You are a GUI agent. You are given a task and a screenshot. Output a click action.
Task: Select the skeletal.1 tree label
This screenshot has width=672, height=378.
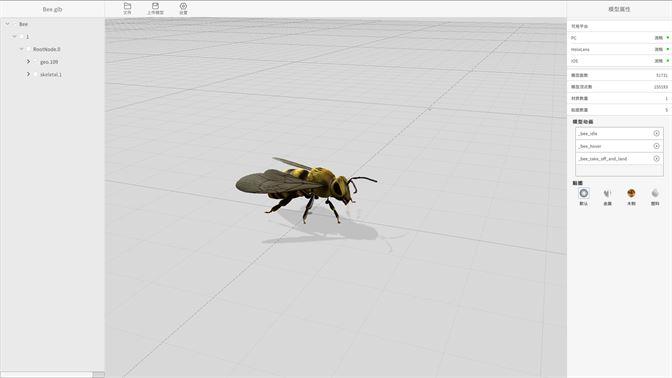pos(51,74)
